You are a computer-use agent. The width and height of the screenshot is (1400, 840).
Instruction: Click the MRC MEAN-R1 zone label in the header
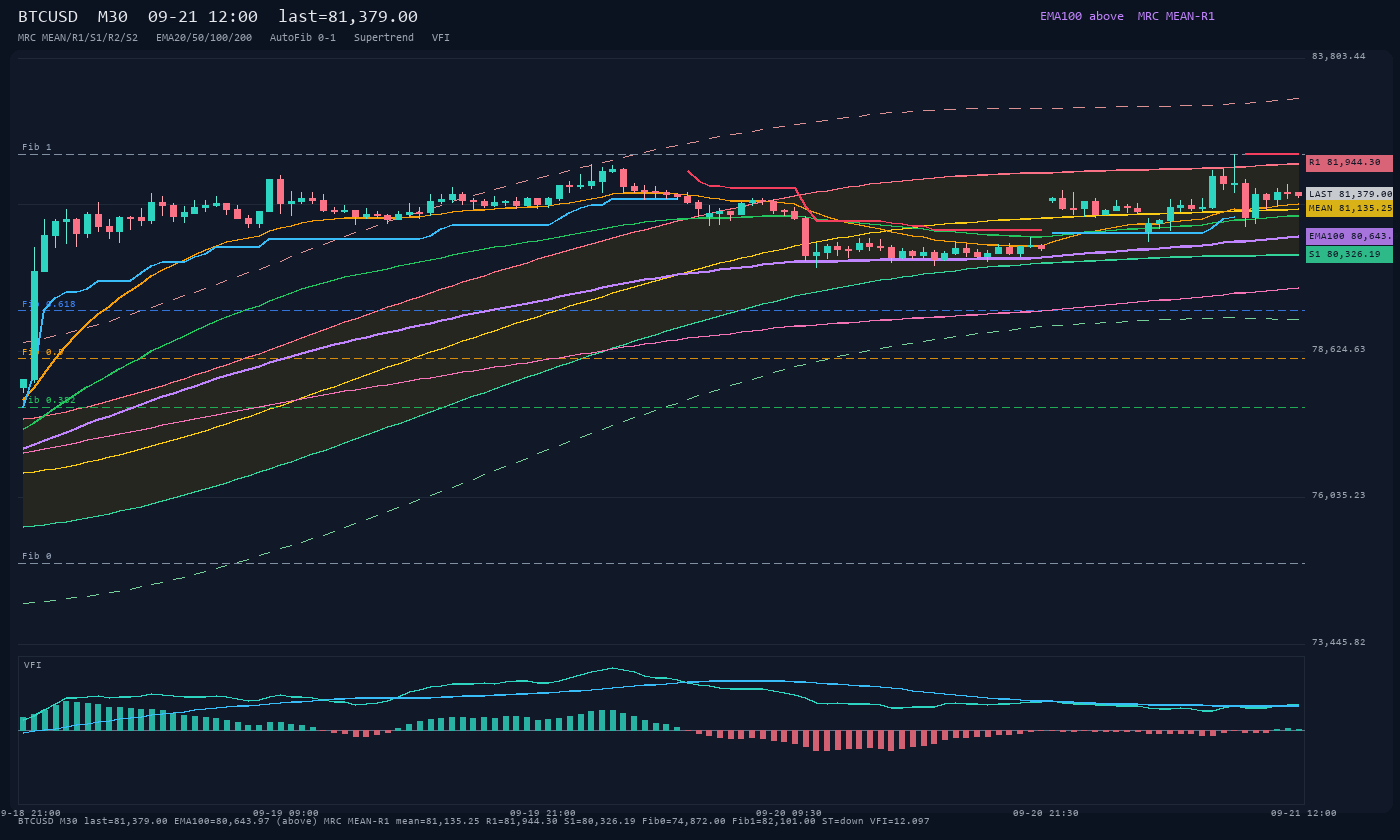[1176, 16]
